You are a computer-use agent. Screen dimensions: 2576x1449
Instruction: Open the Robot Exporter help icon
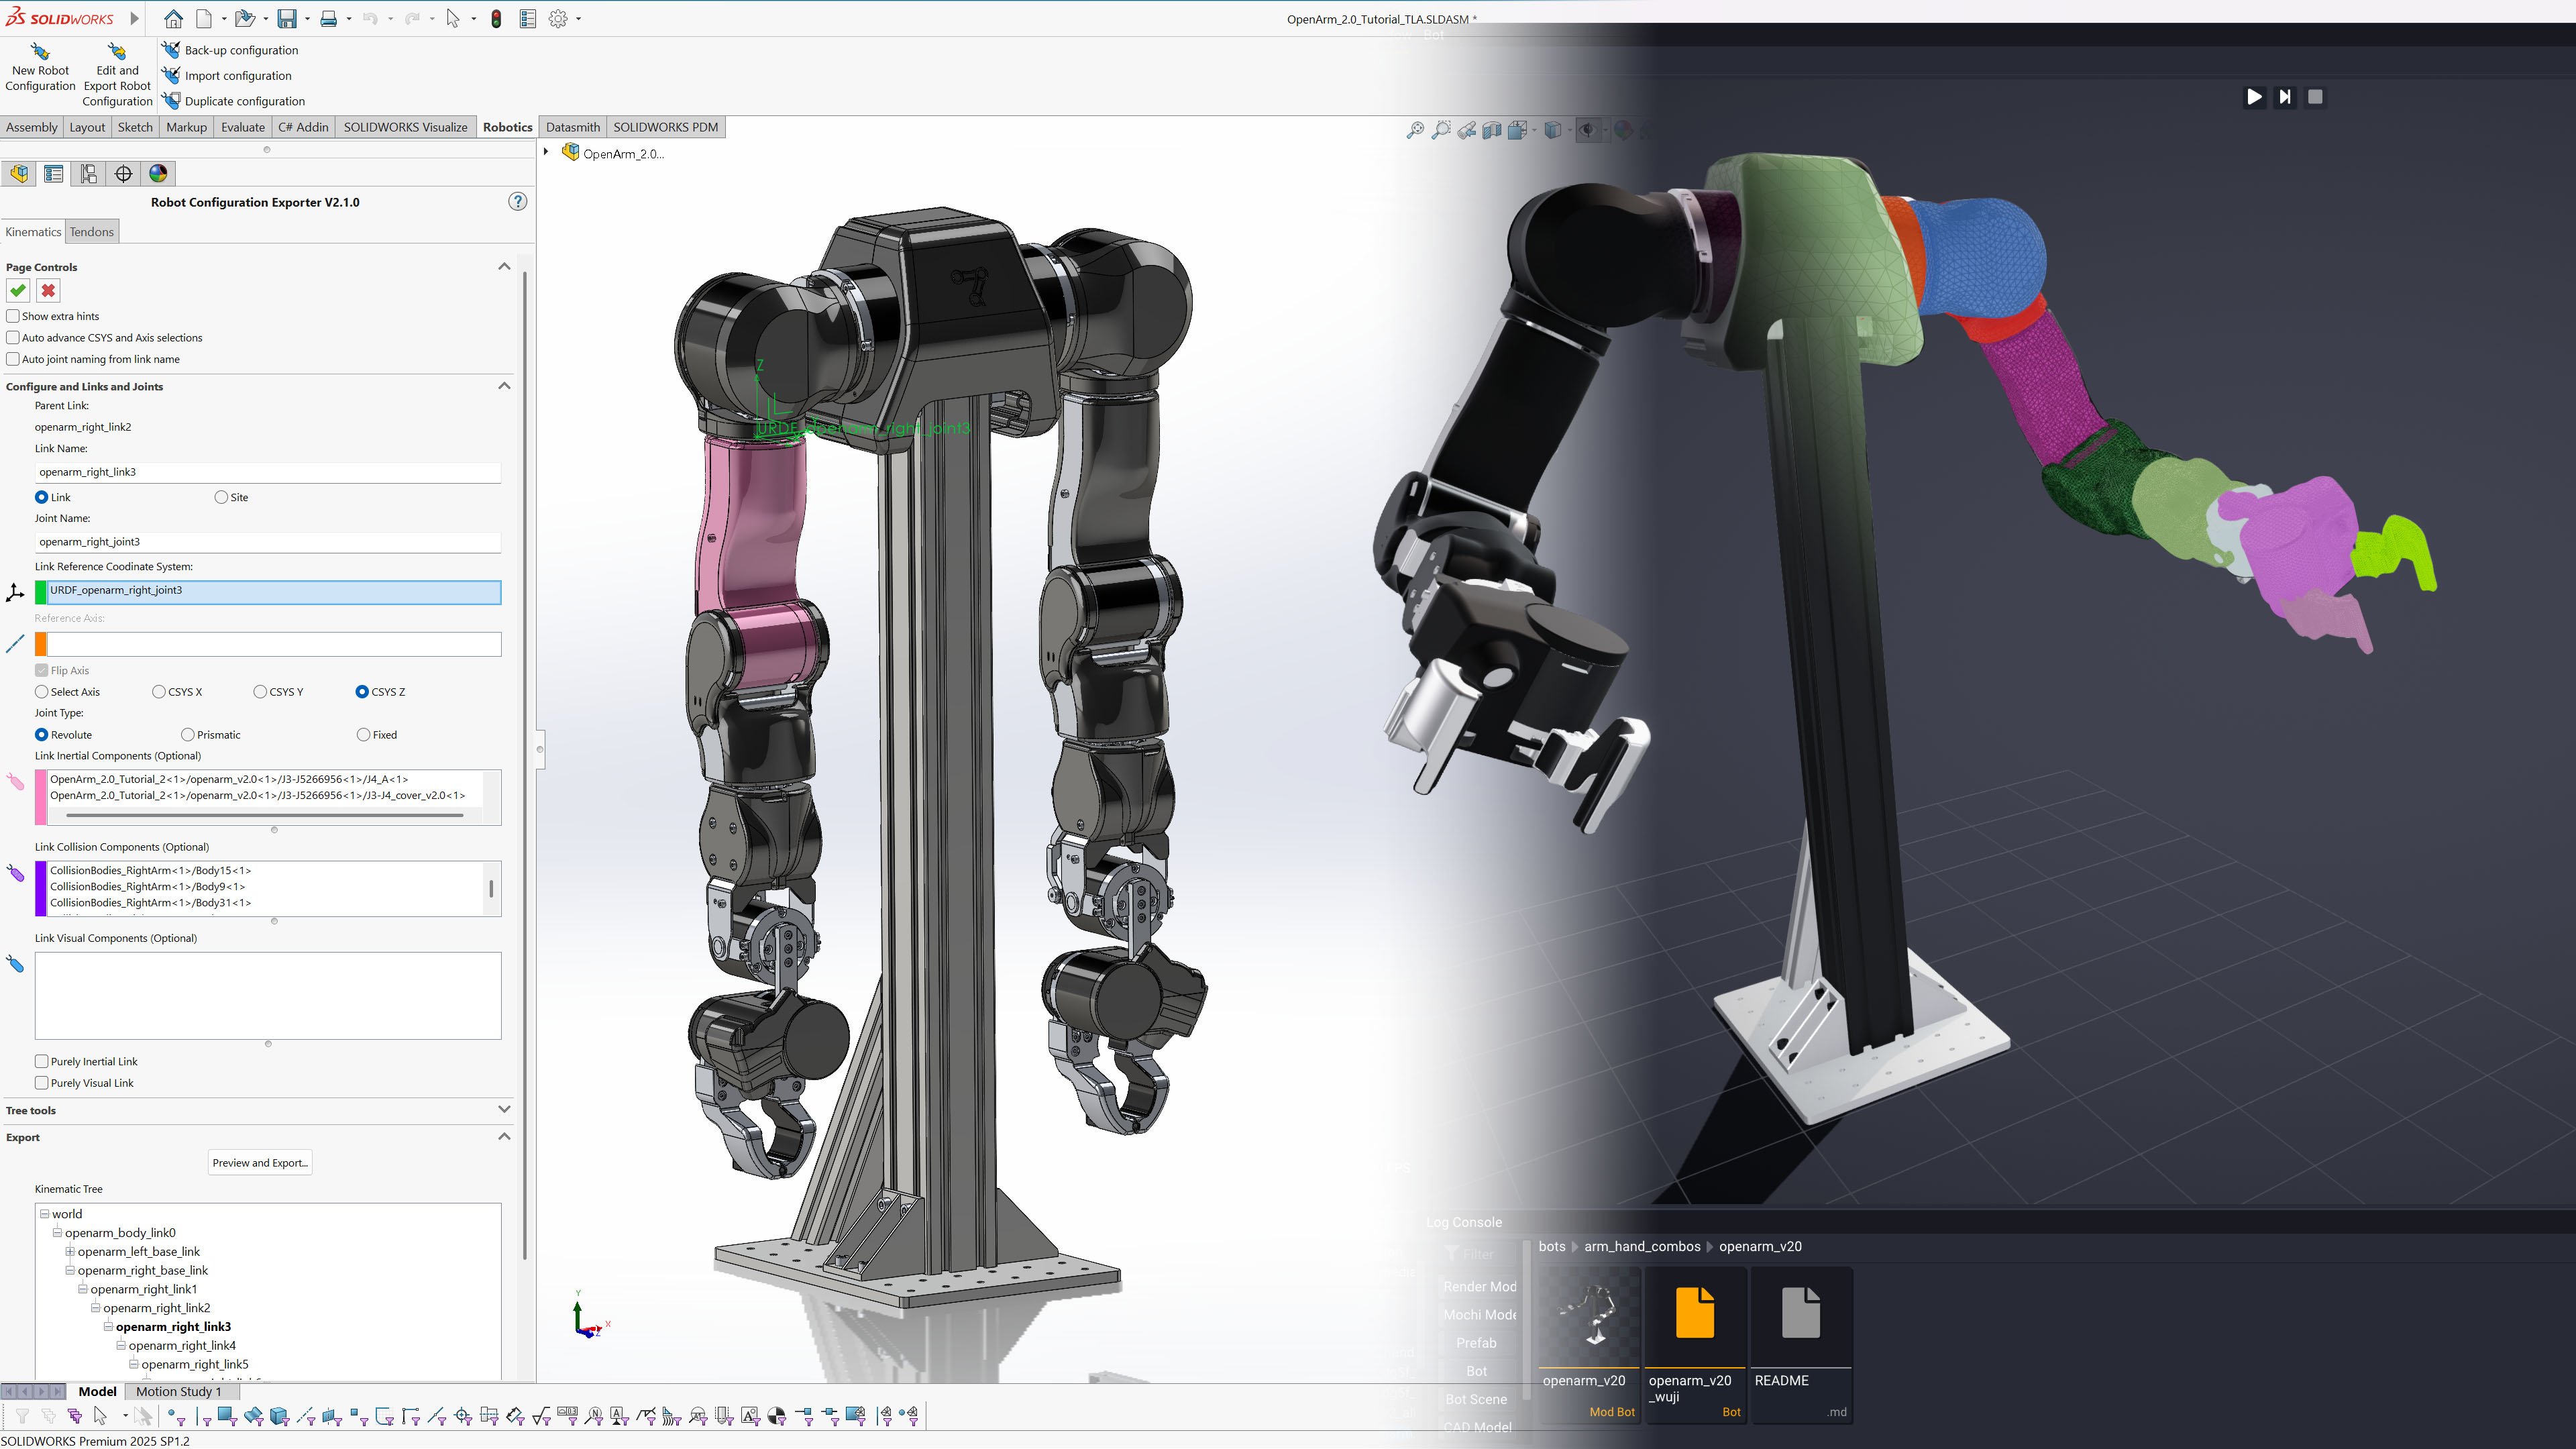517,202
